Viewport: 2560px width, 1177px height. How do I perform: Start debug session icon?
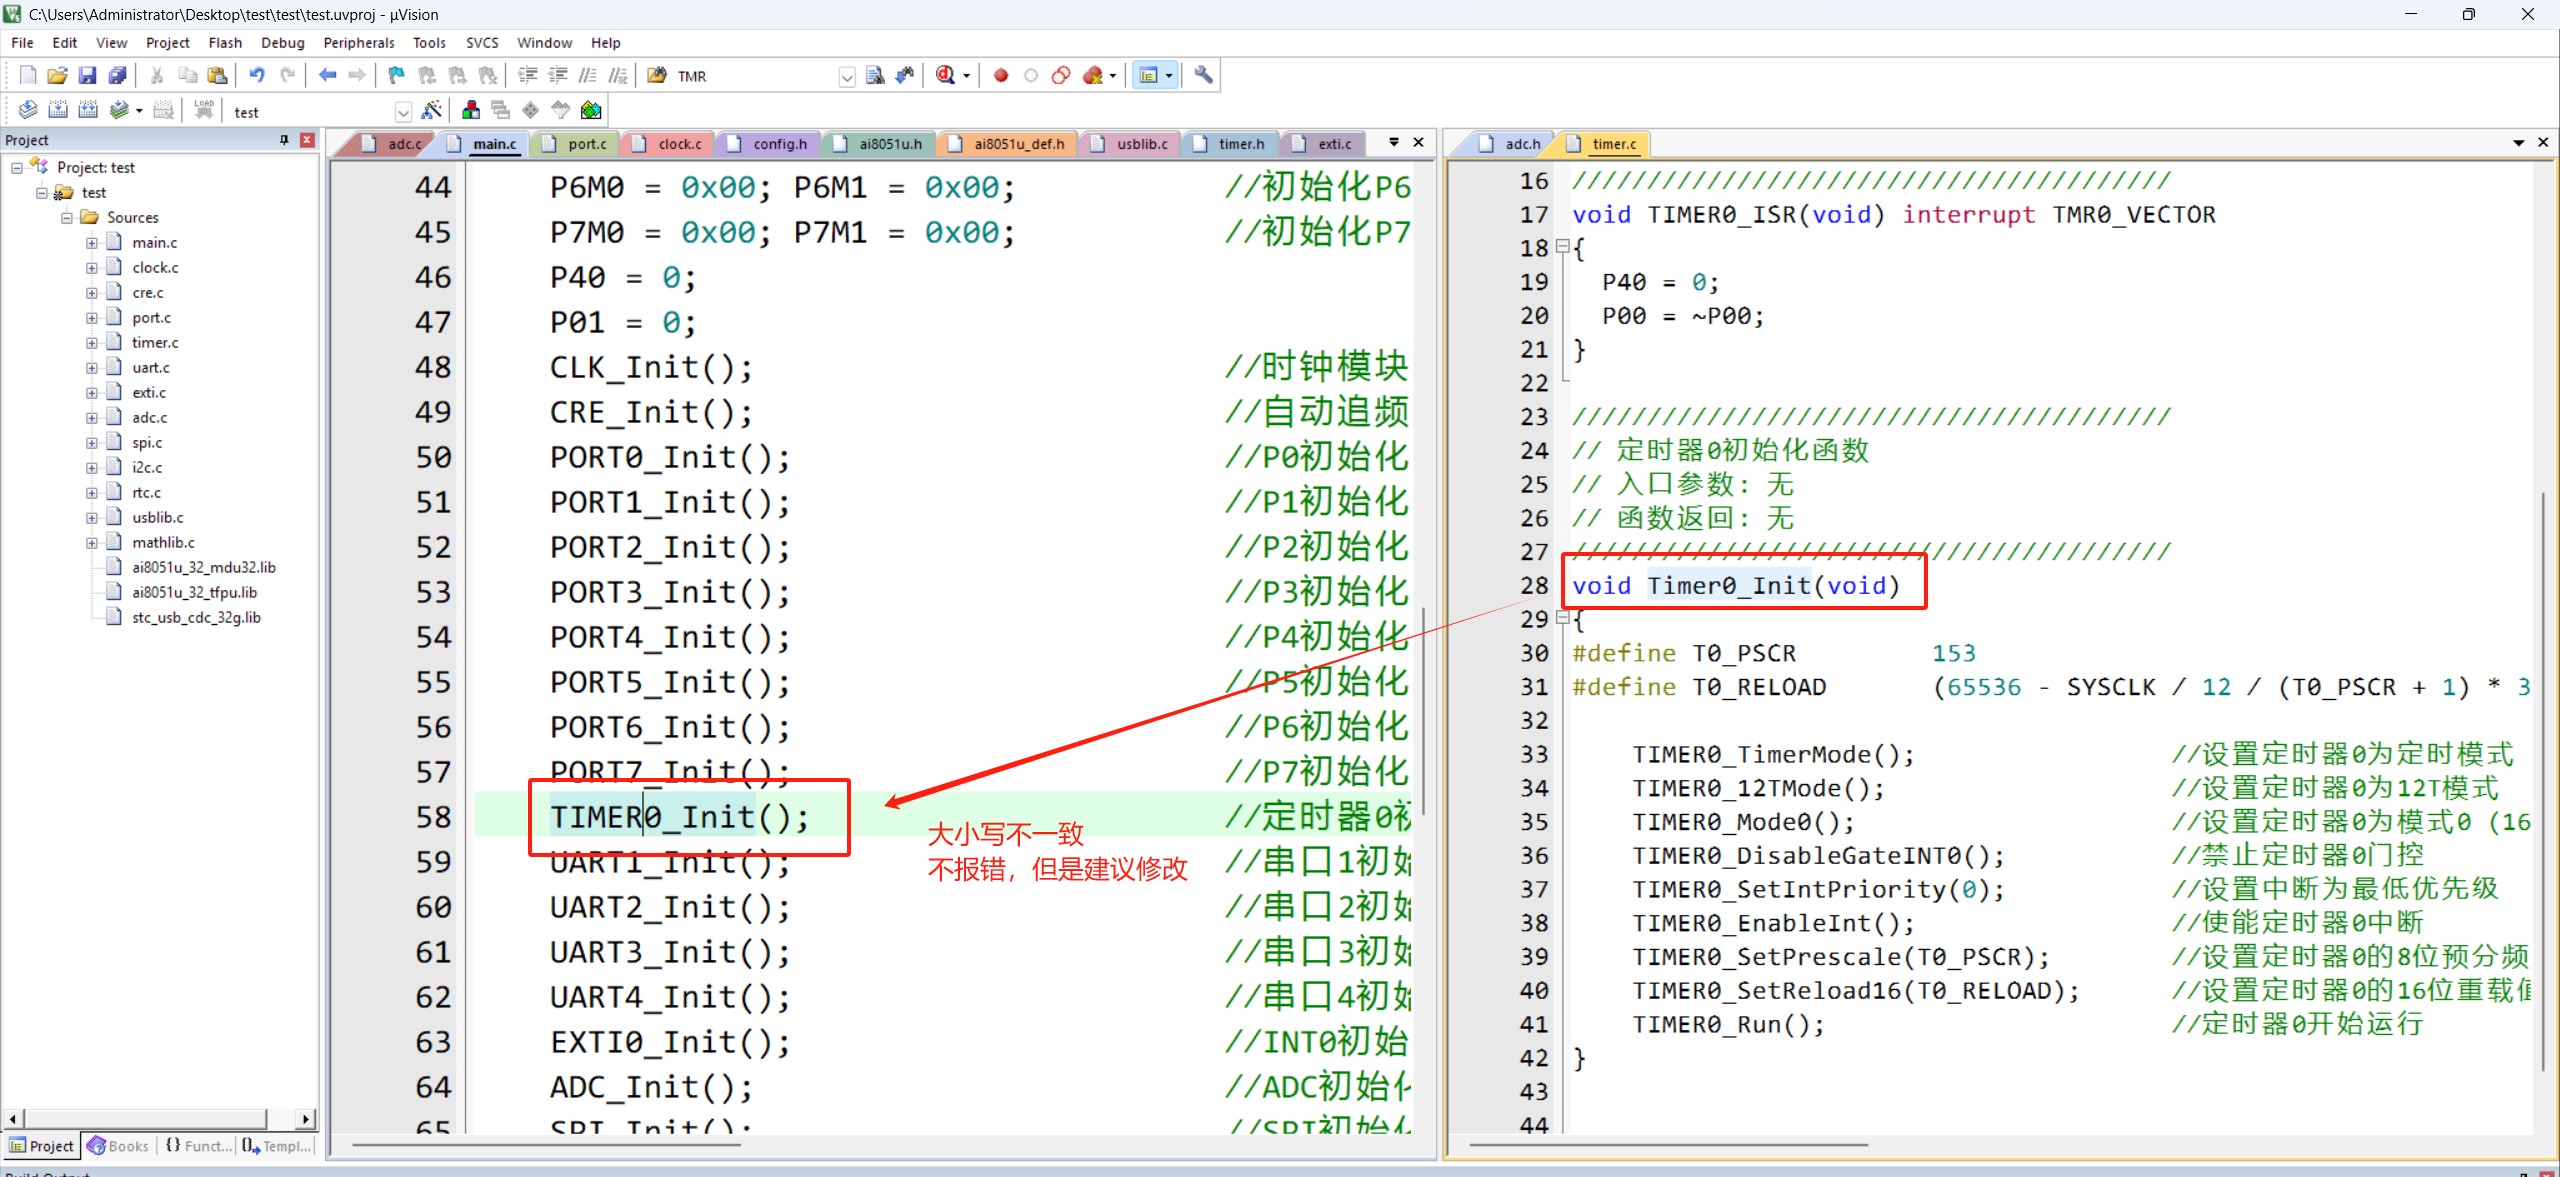pyautogui.click(x=945, y=75)
